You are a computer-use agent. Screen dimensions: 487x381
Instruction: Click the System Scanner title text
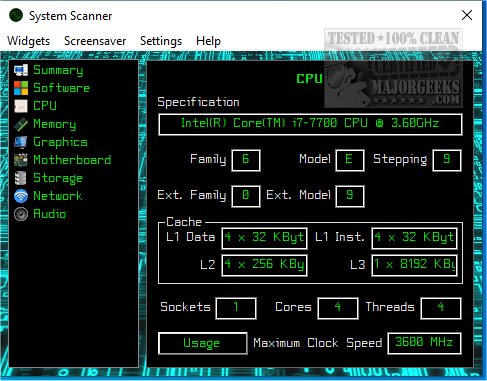pos(71,16)
